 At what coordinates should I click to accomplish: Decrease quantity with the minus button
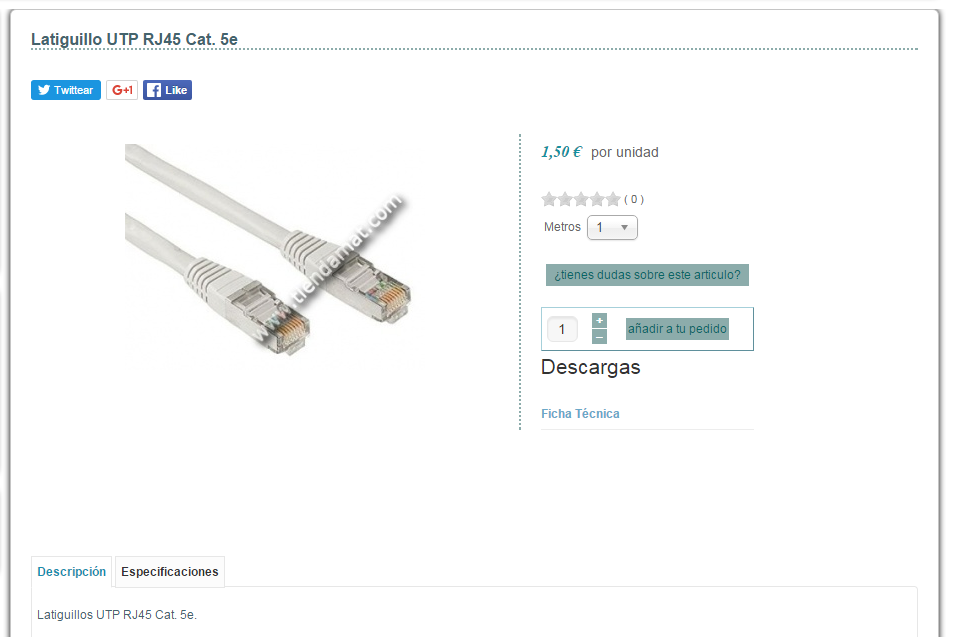coord(599,337)
